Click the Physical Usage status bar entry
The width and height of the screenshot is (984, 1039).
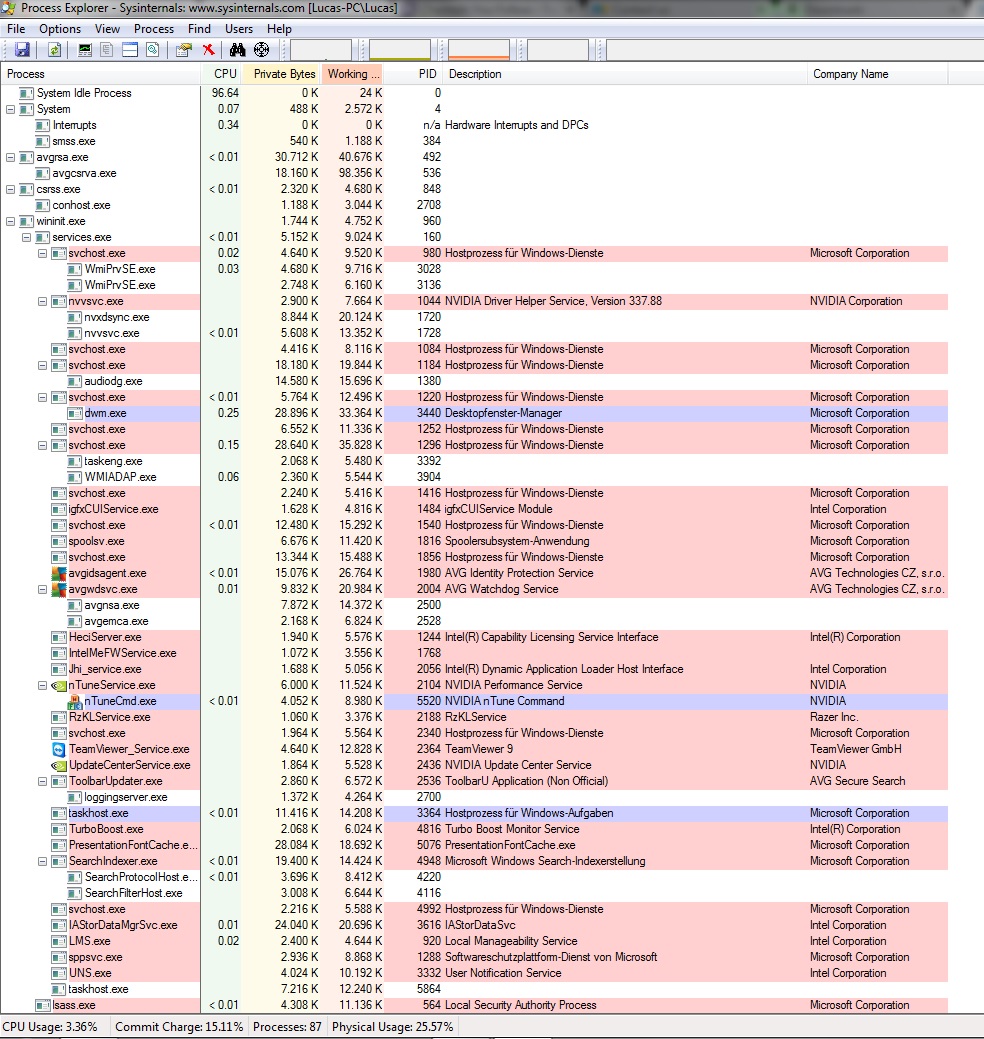tap(392, 1027)
